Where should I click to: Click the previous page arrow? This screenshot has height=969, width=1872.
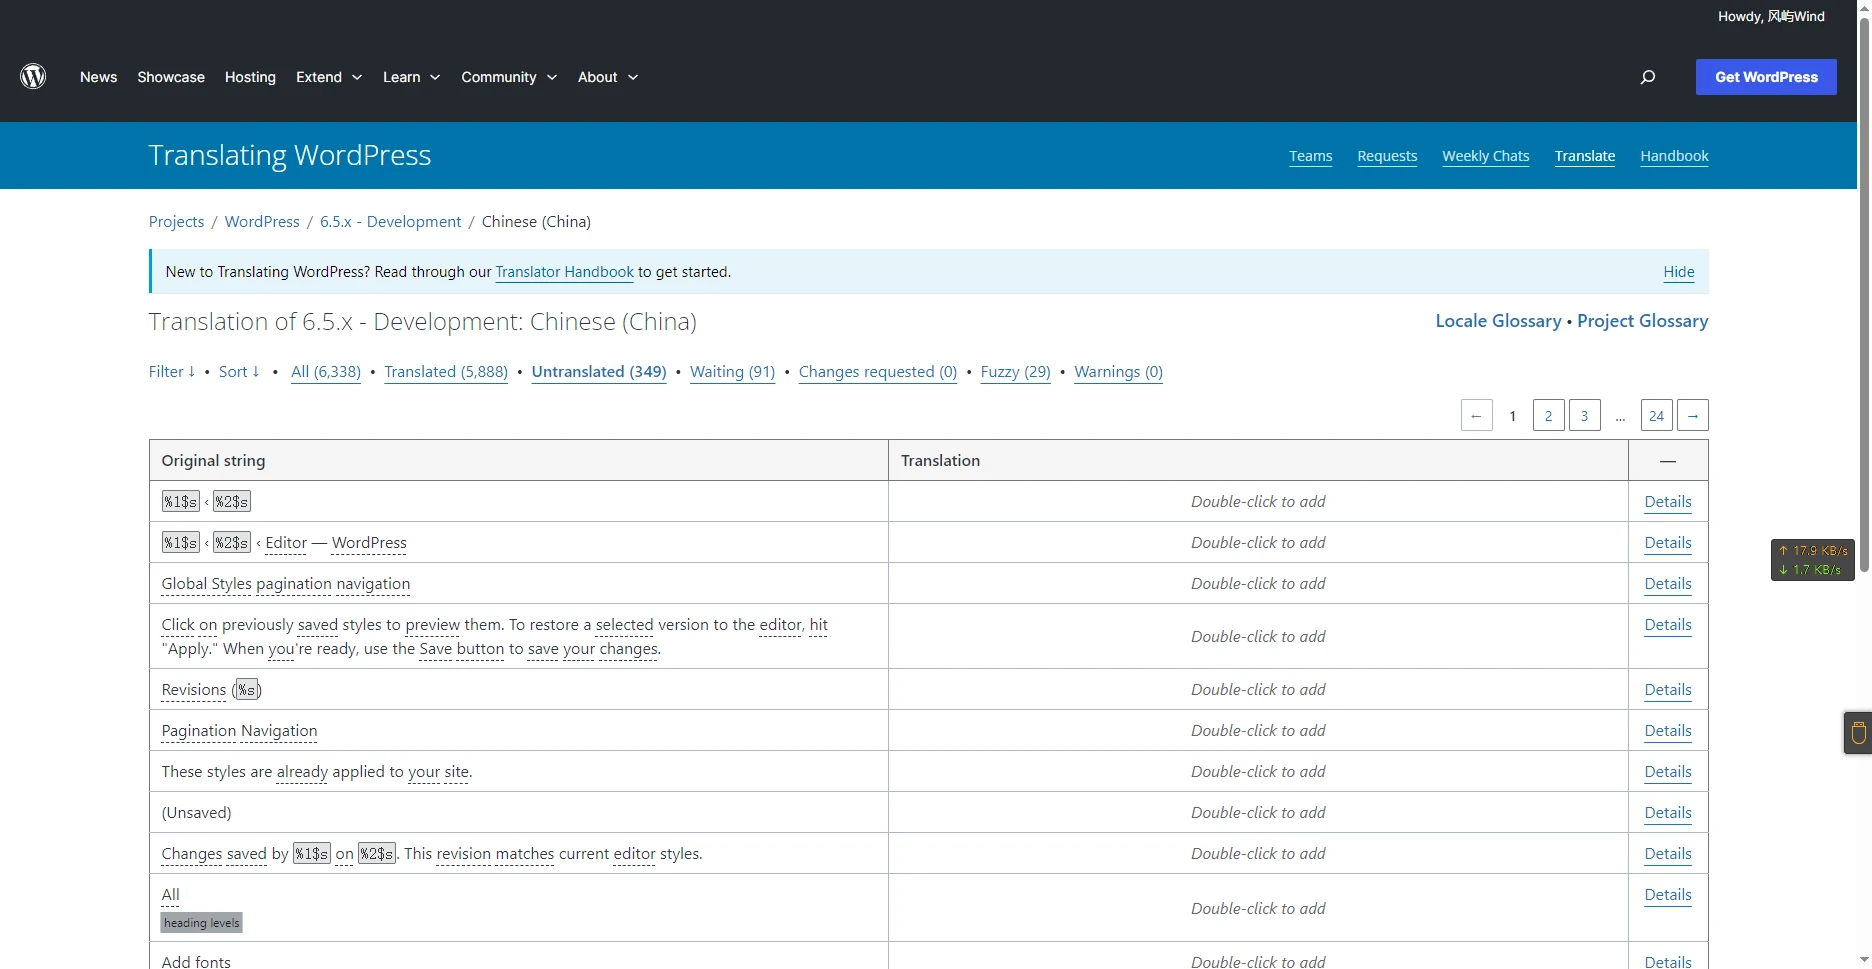(1476, 415)
